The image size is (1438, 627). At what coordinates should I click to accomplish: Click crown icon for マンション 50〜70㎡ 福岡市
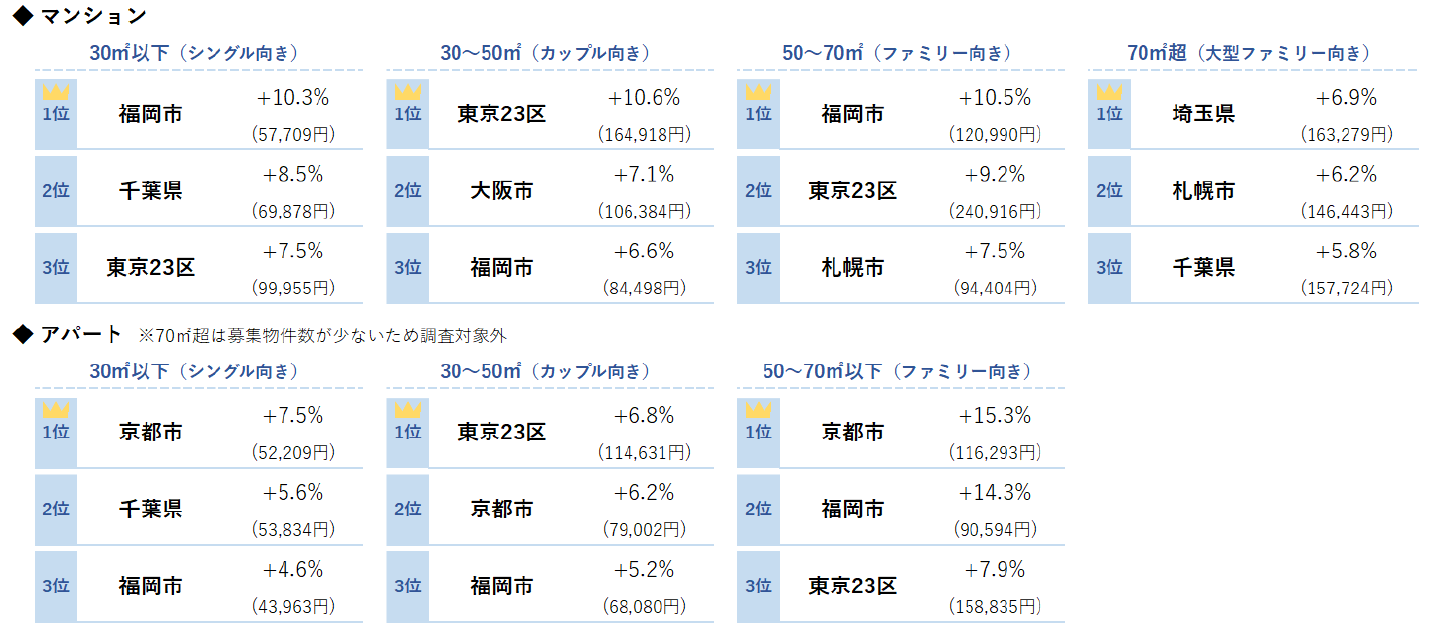758,92
